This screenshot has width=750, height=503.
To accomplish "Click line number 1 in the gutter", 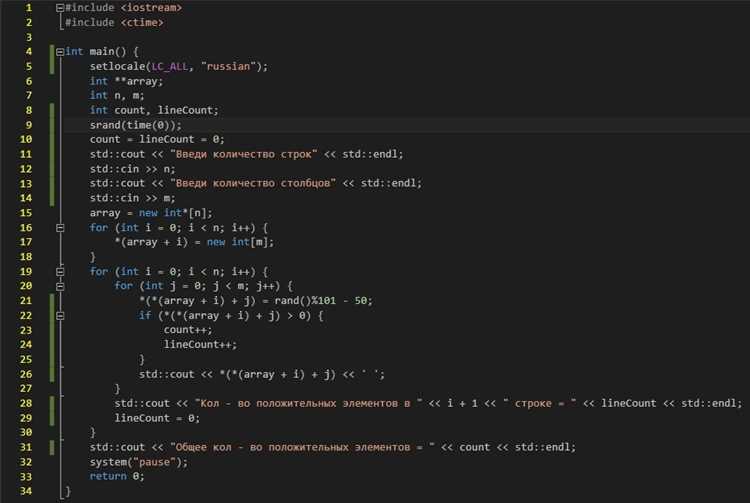I will 29,8.
